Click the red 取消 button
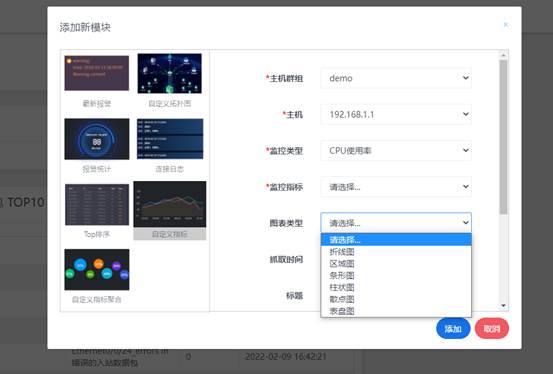This screenshot has height=374, width=553. click(x=492, y=328)
